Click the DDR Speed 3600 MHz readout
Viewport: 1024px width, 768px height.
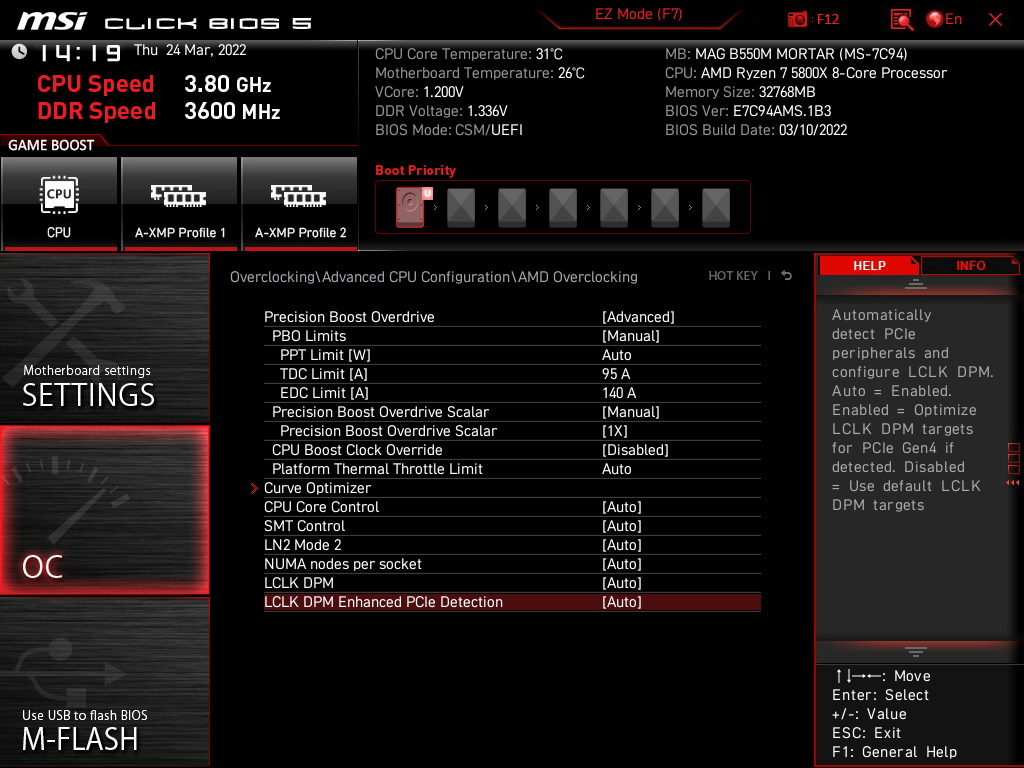159,111
